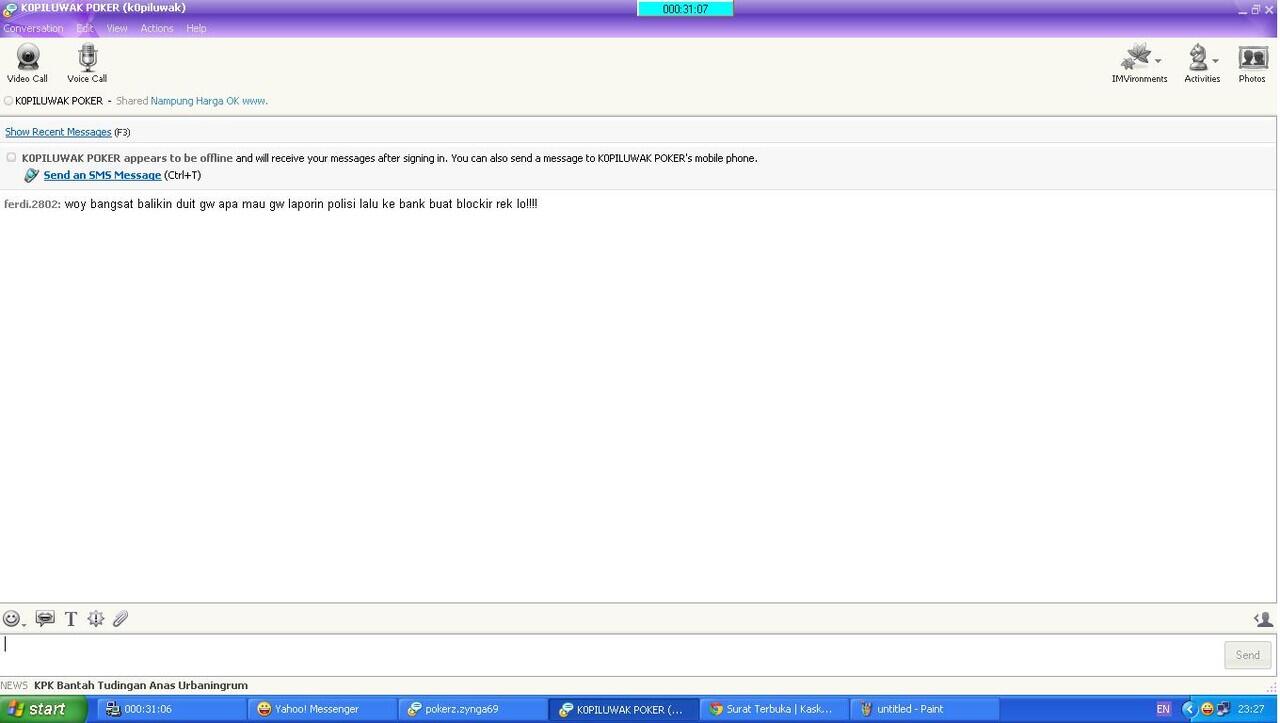Open the Conversation menu
Viewport: 1280px width, 723px height.
pyautogui.click(x=33, y=28)
